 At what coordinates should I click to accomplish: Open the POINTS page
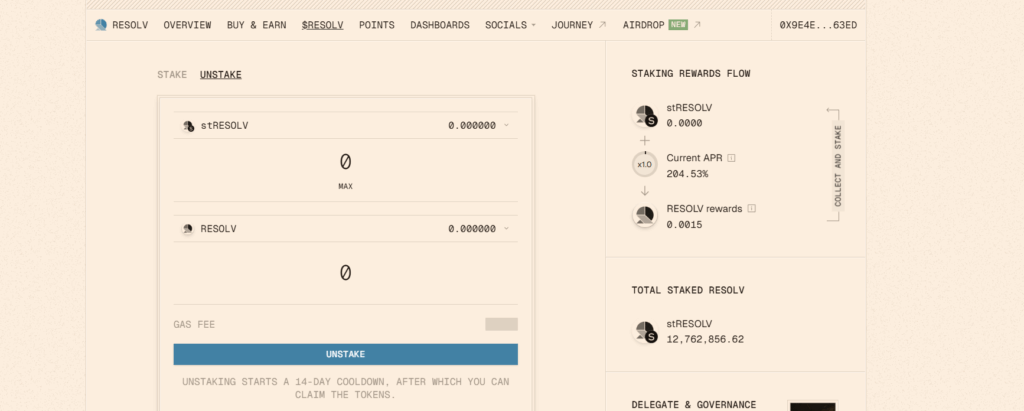pyautogui.click(x=377, y=25)
